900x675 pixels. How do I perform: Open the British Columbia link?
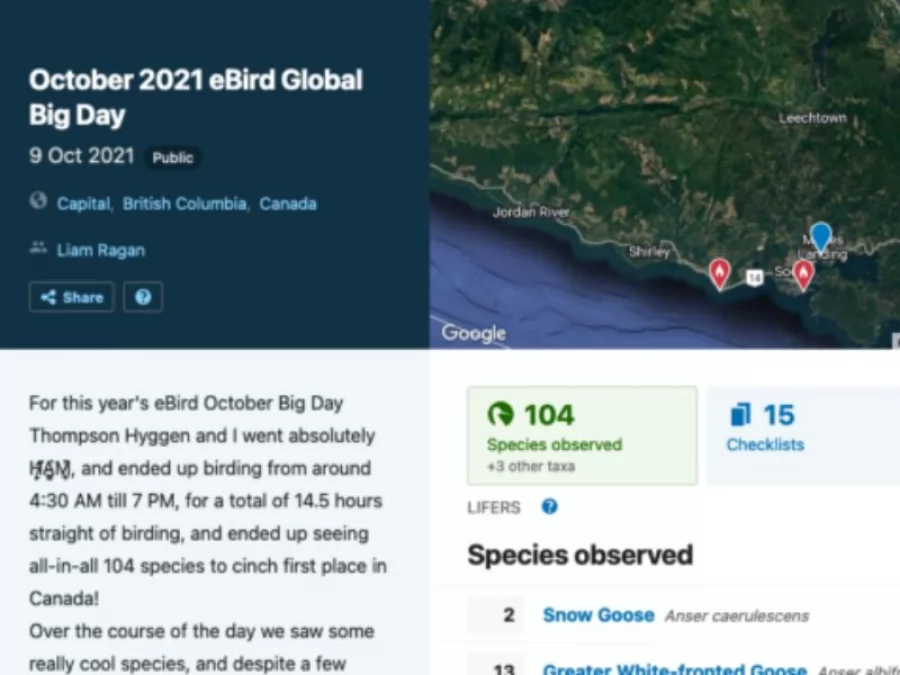185,203
